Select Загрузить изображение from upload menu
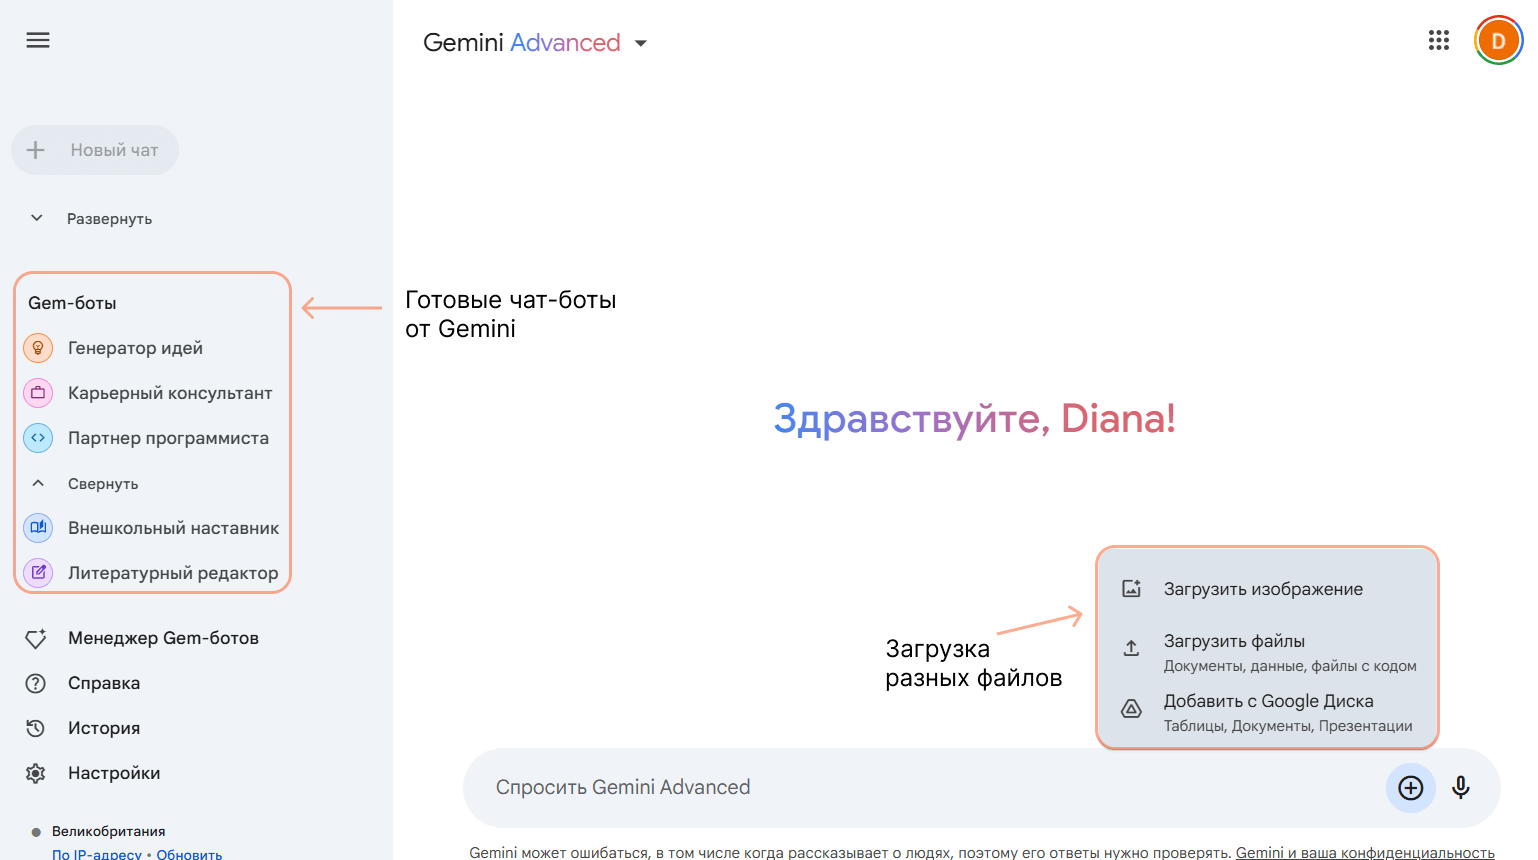The image size is (1538, 860). pyautogui.click(x=1262, y=589)
